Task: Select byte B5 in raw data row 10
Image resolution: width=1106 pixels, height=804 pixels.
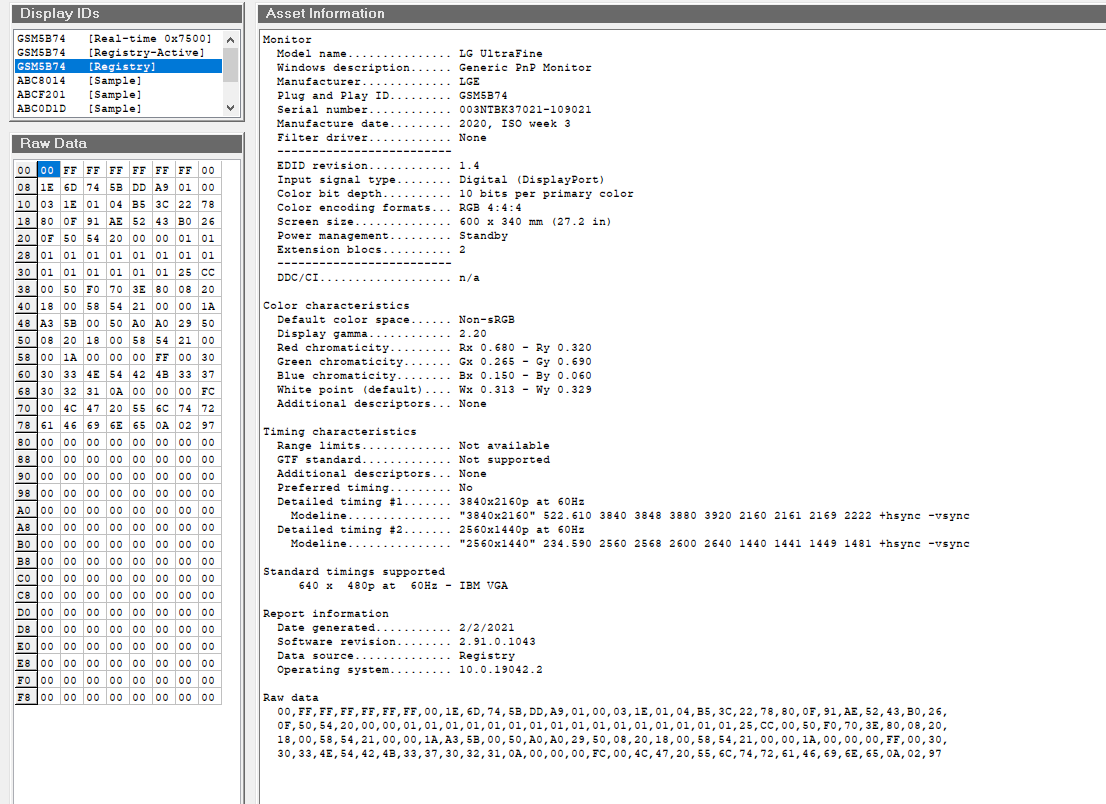Action: click(139, 205)
